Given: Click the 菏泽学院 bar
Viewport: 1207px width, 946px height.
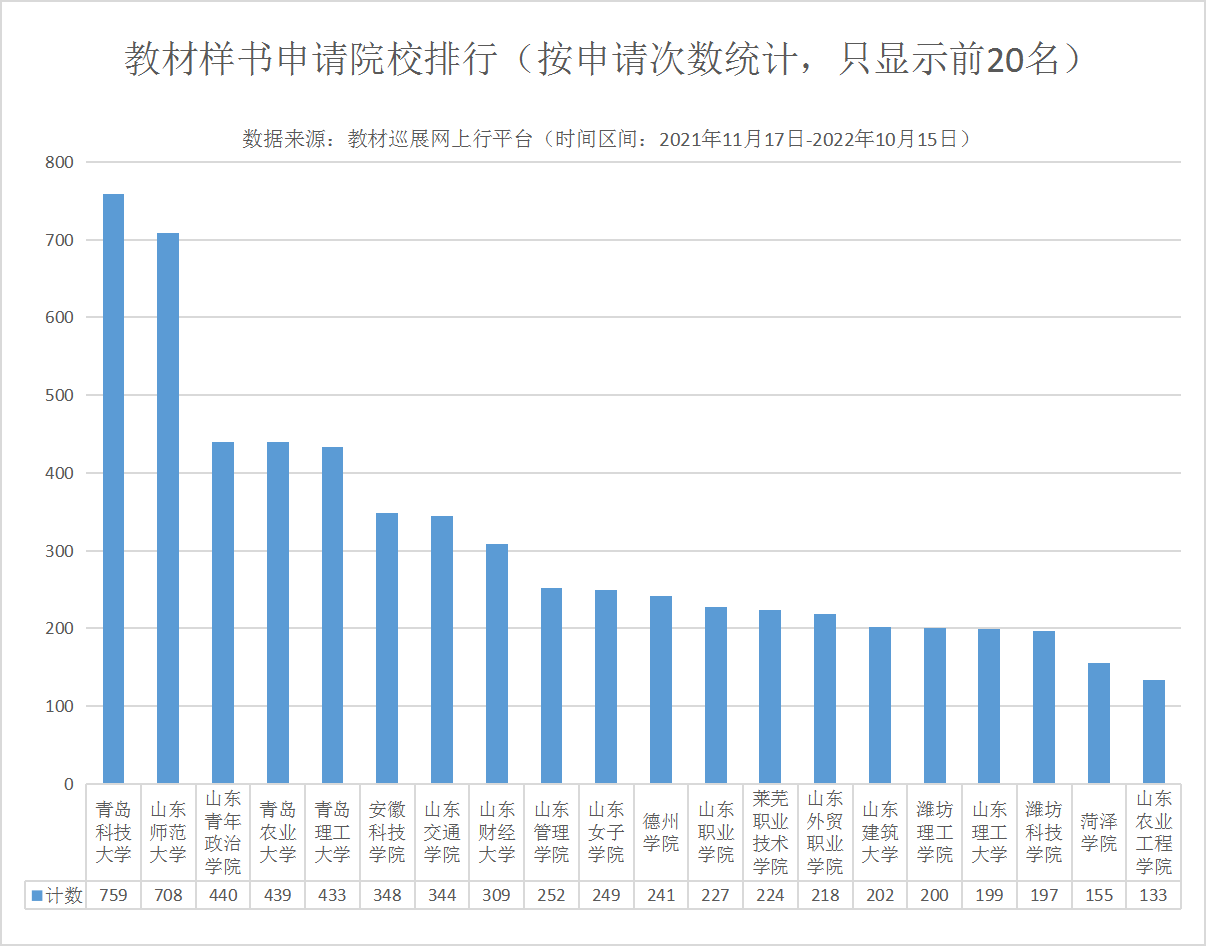Looking at the screenshot, I should (1098, 723).
